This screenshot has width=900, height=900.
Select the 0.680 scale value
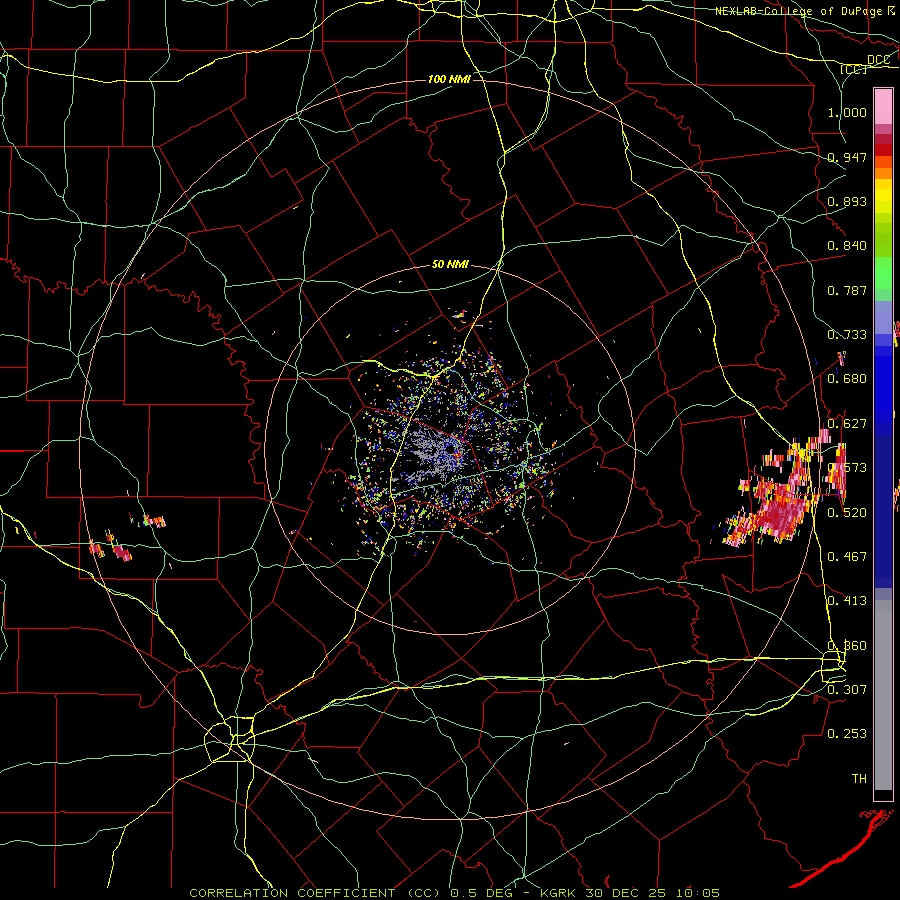[x=847, y=378]
